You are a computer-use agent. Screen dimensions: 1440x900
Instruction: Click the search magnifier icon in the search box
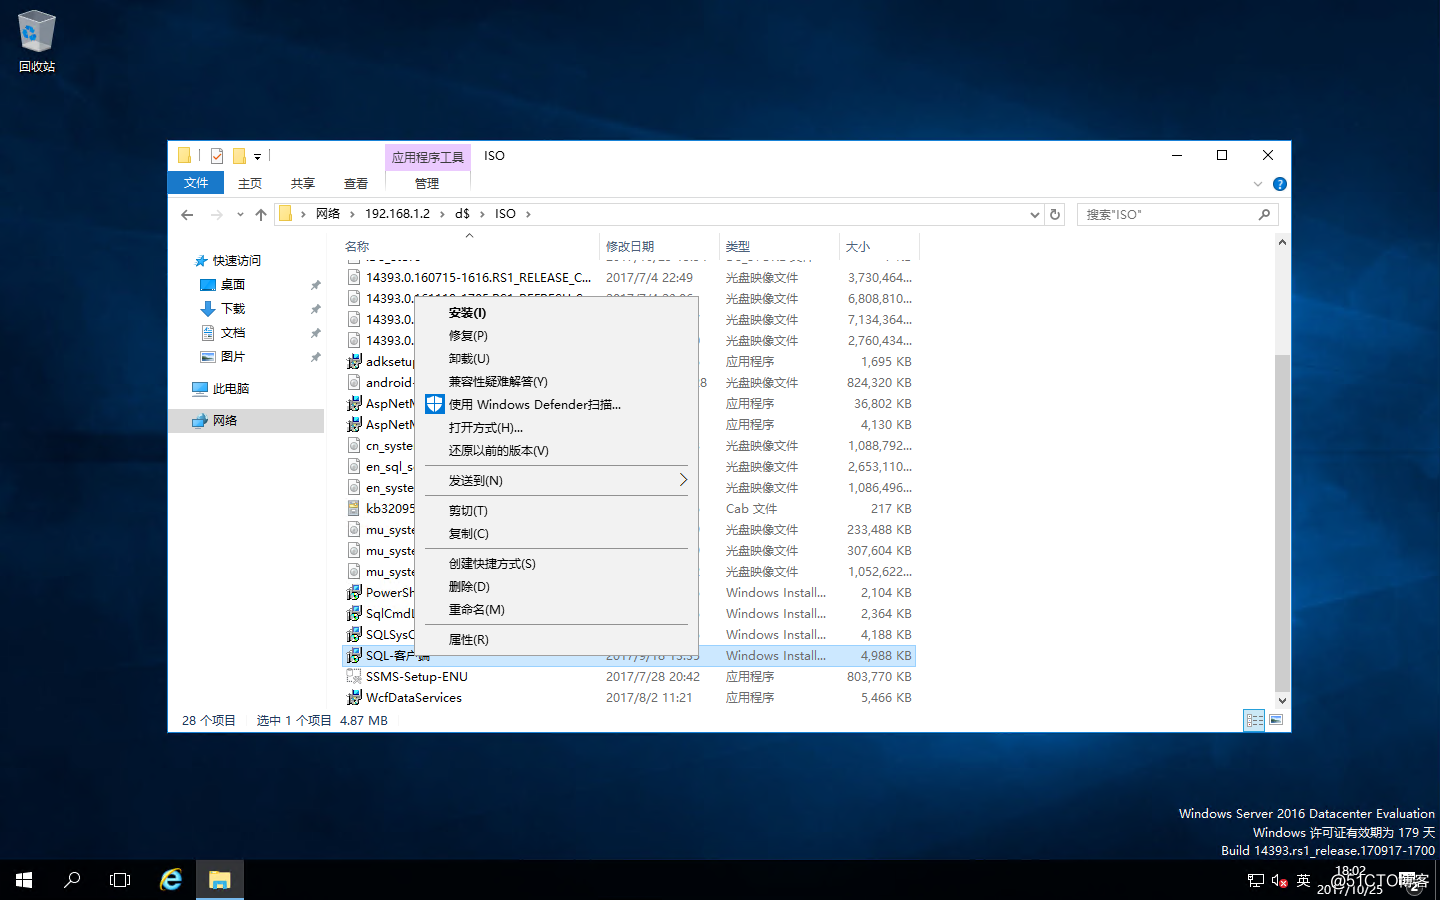(1264, 214)
